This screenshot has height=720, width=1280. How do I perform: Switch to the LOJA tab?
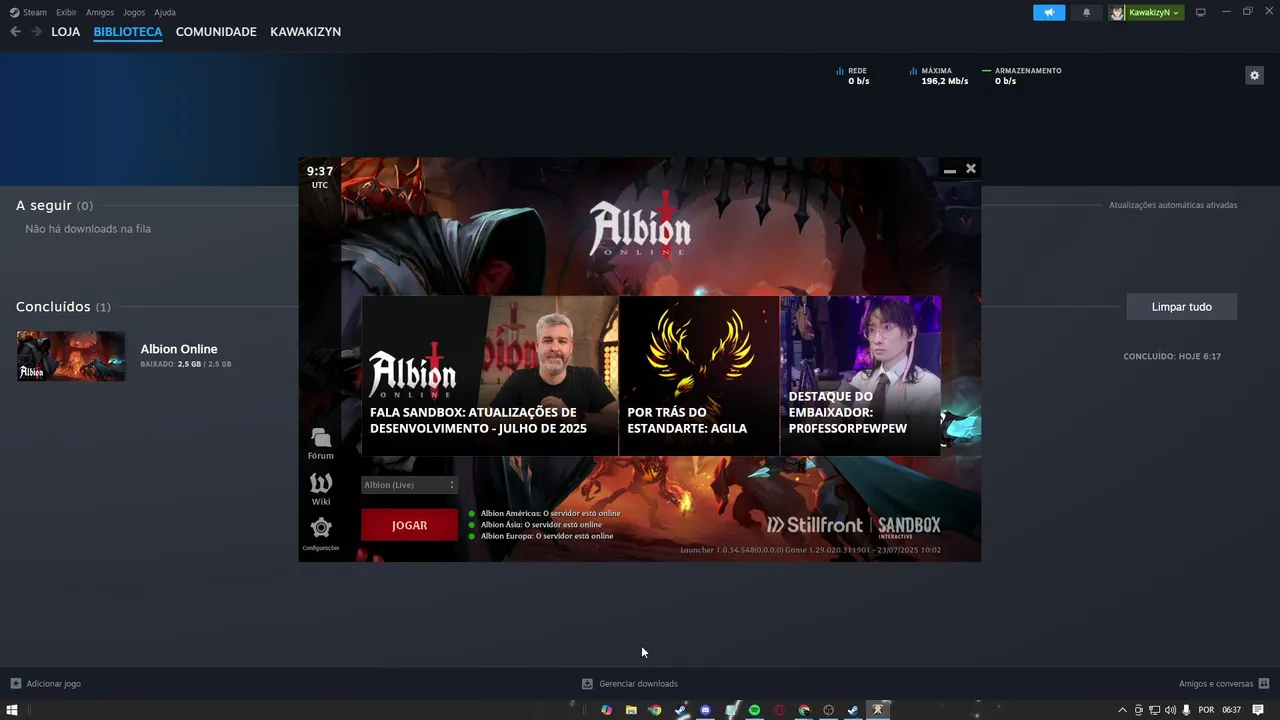tap(66, 32)
